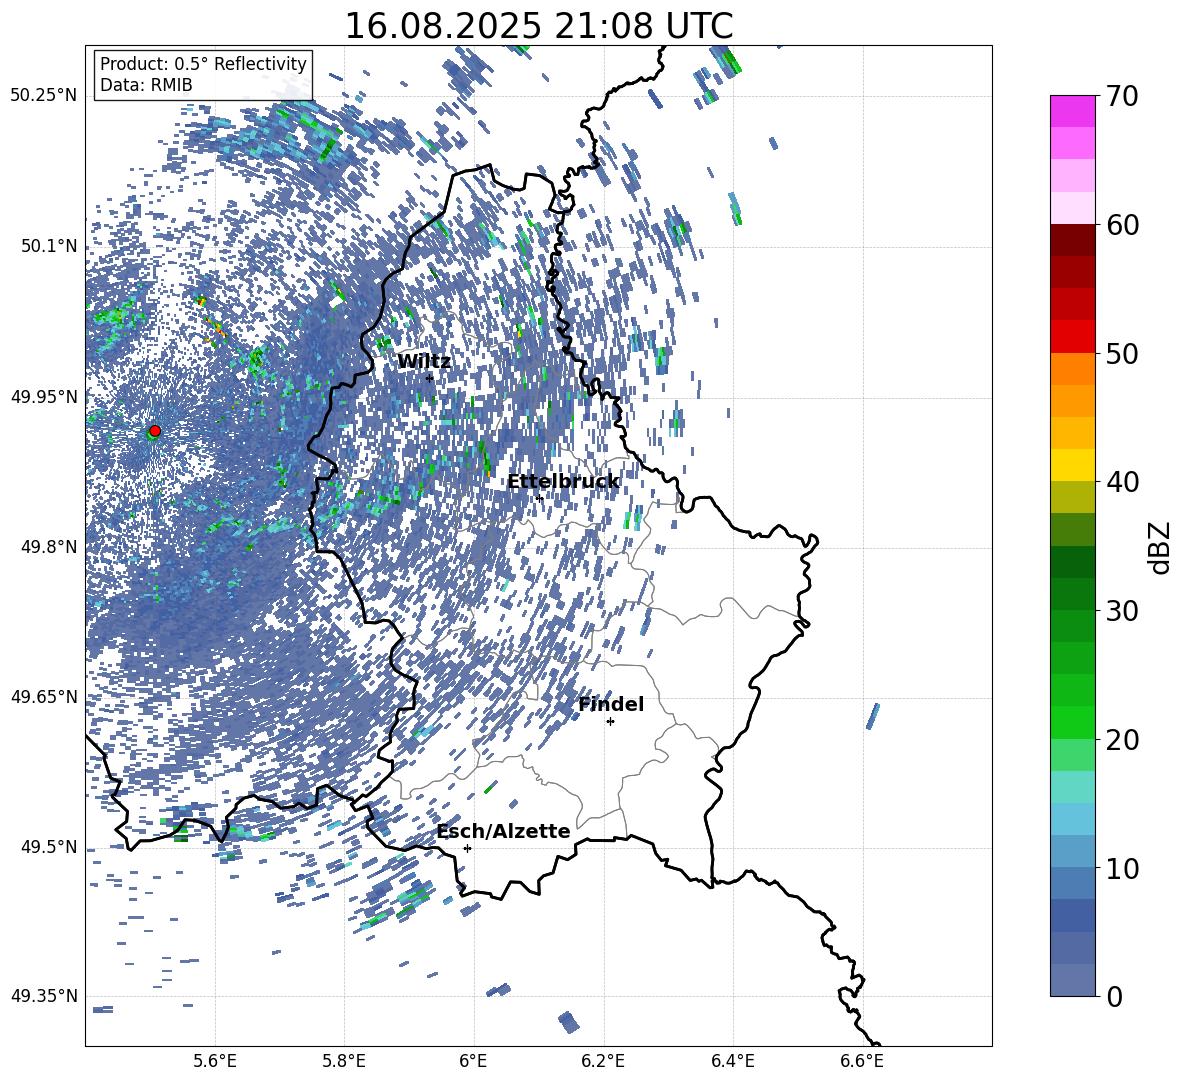Image resolution: width=1184 pixels, height=1081 pixels.
Task: Click the Esch/Alzette location cross marker
Action: coord(467,848)
